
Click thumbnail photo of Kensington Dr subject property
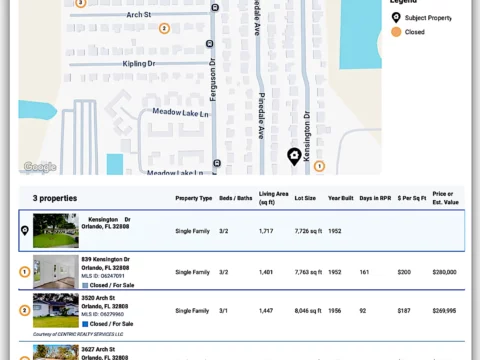56,231
